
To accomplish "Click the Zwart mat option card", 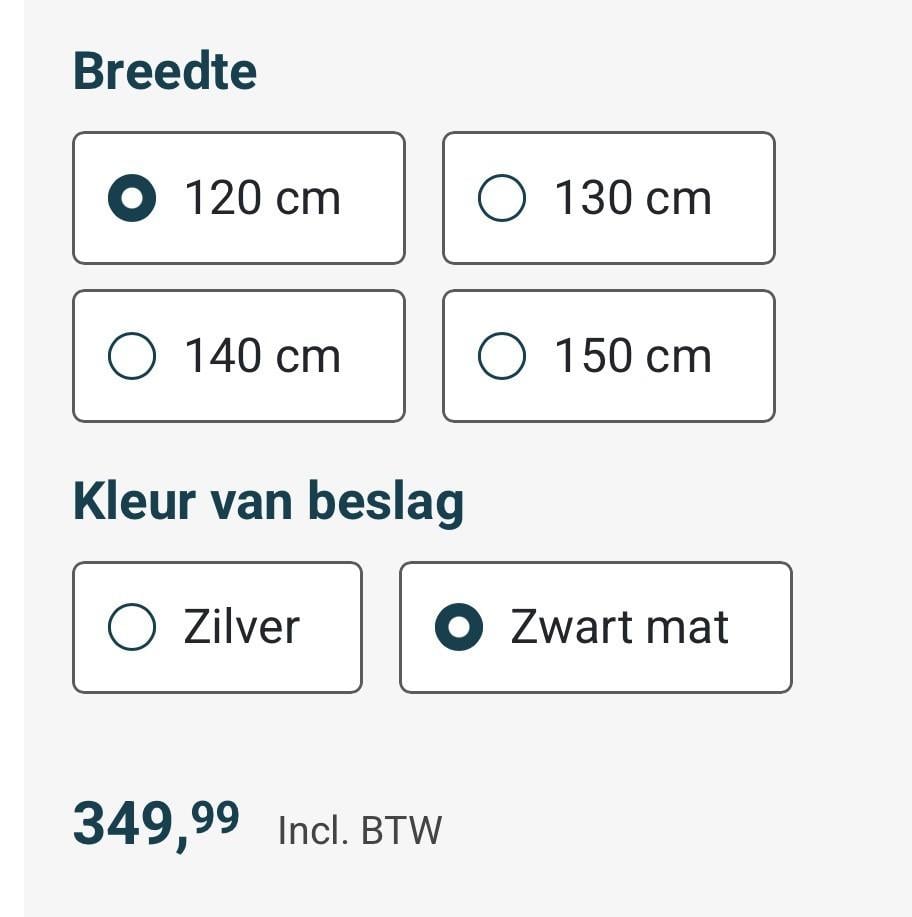I will (x=595, y=626).
